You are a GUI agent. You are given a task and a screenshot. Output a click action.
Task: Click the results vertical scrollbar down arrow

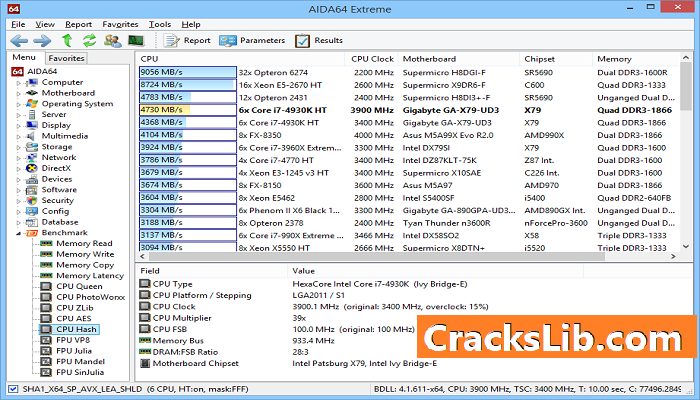coord(686,246)
